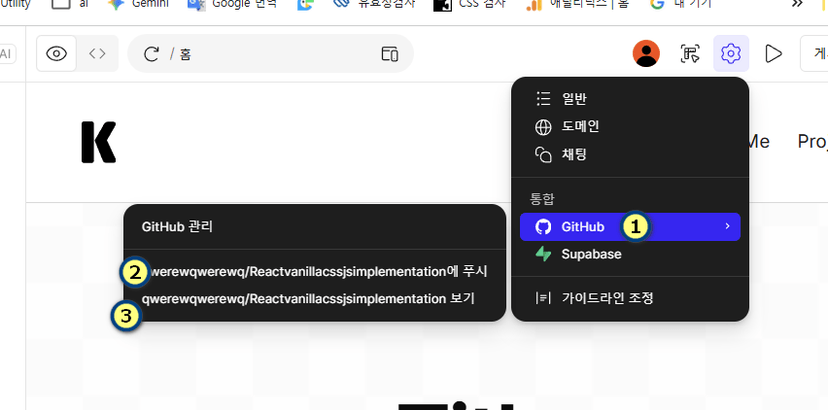
Task: Reload the page with the refresh icon
Action: click(x=152, y=54)
